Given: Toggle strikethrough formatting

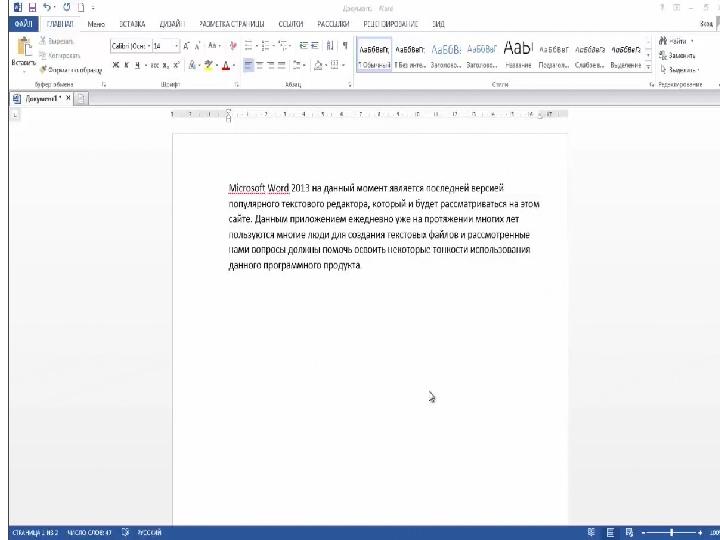Looking at the screenshot, I should pyautogui.click(x=155, y=66).
